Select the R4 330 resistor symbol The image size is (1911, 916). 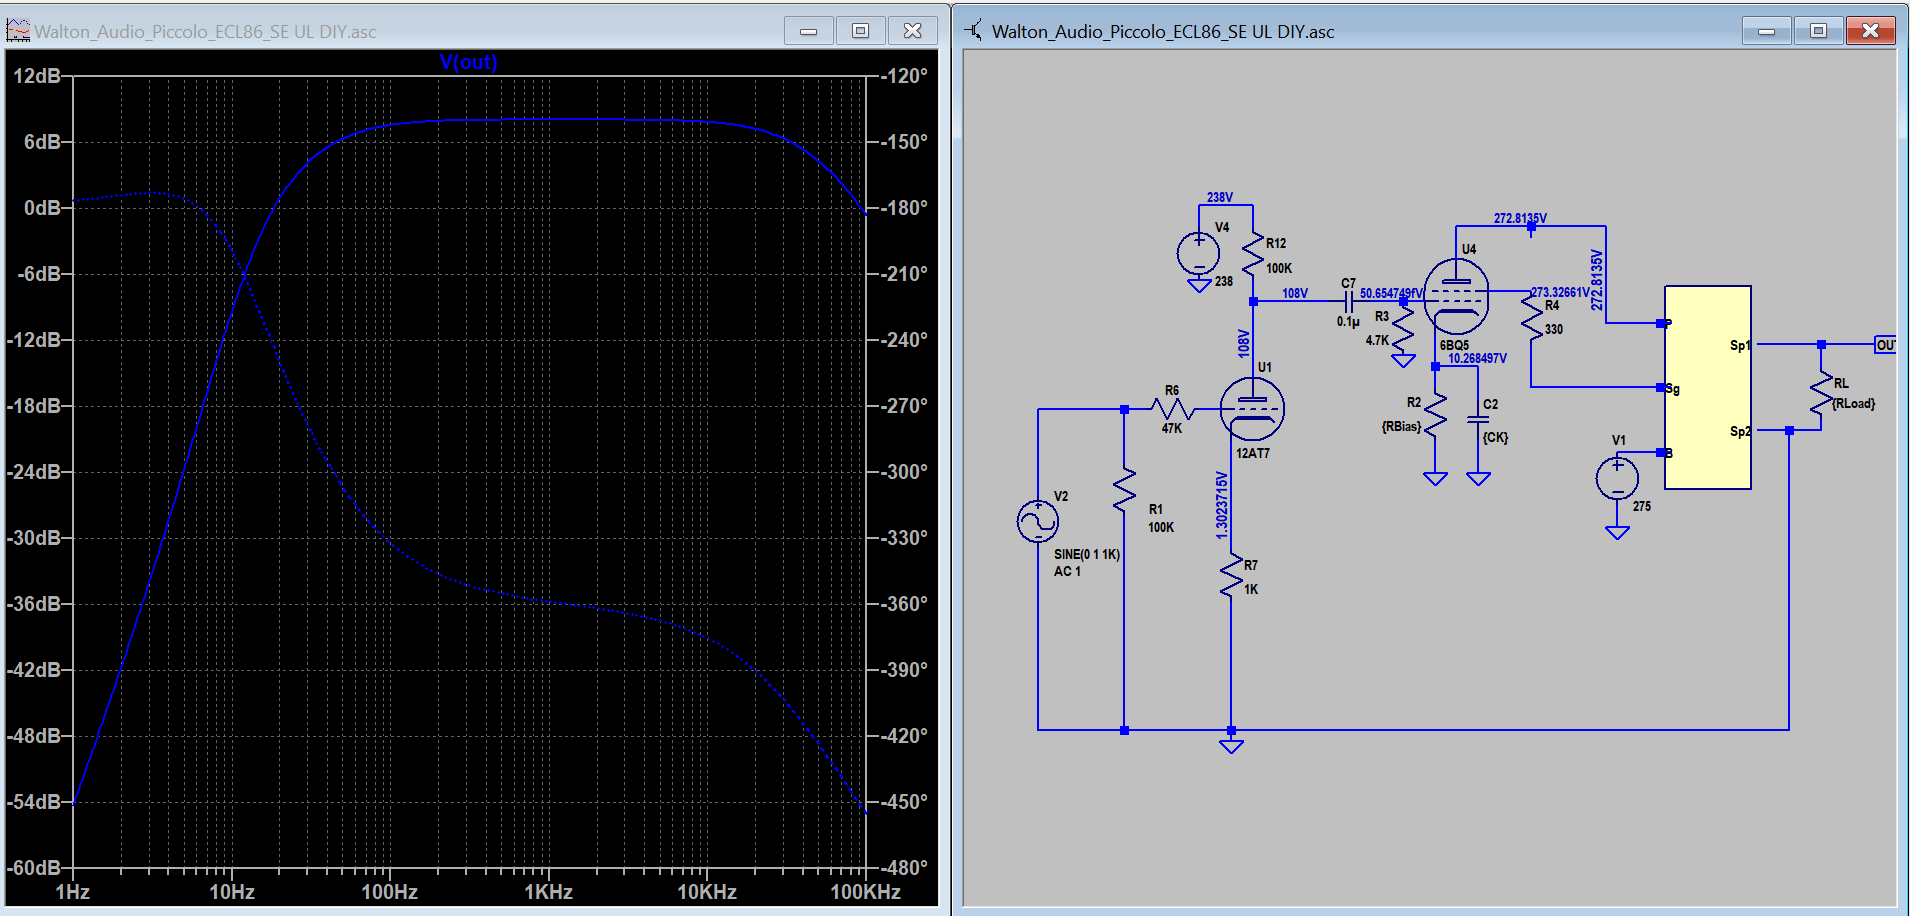point(1531,317)
